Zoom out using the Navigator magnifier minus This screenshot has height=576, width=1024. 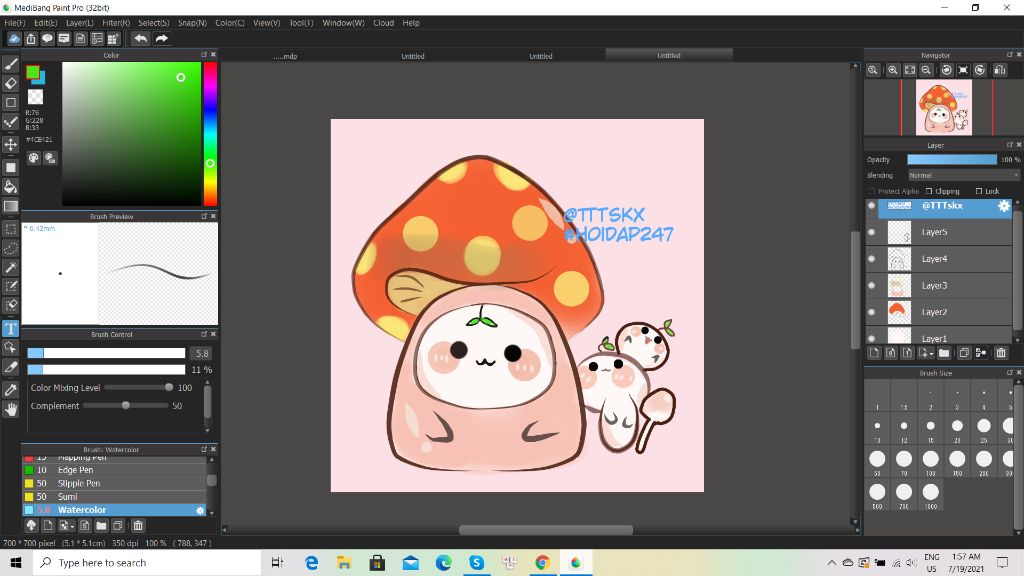coord(926,70)
